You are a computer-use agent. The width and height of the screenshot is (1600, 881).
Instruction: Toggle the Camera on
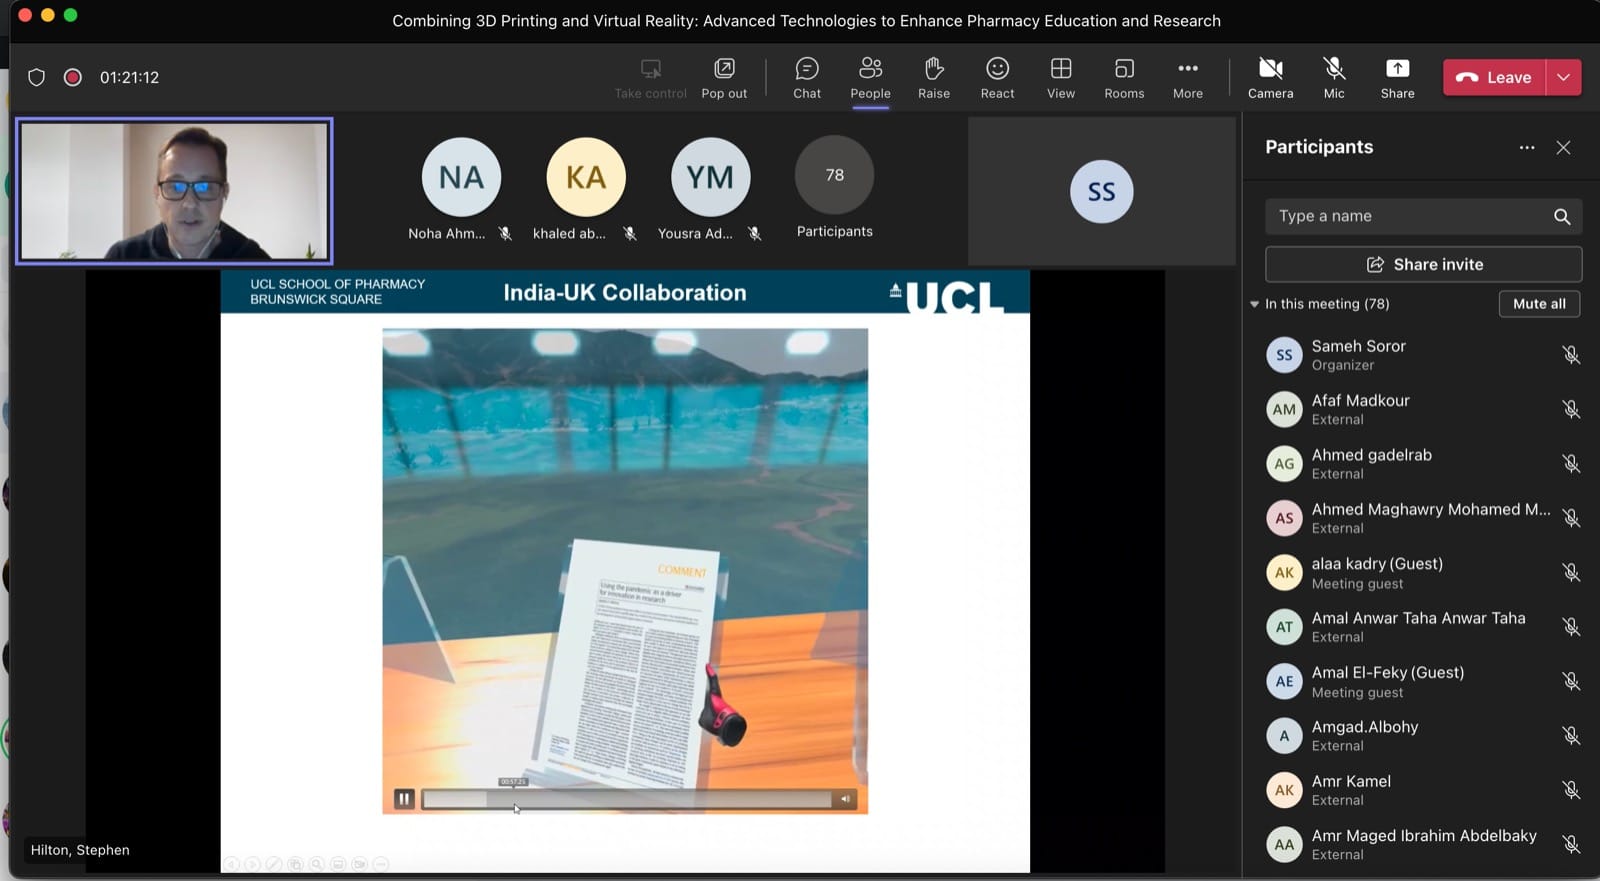pyautogui.click(x=1270, y=78)
